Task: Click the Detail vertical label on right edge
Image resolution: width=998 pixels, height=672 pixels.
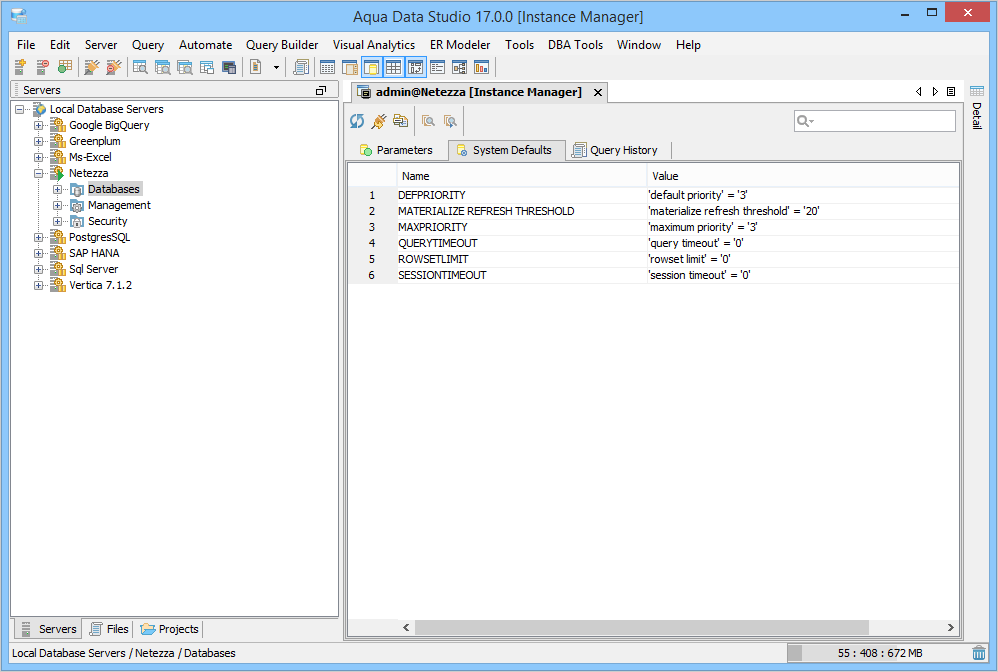Action: coord(977,116)
